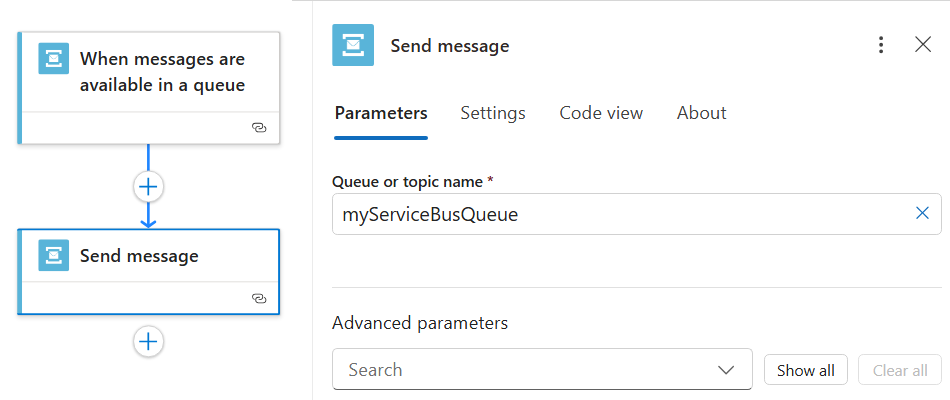This screenshot has height=400, width=950.
Task: Click the Queue or topic name field
Action: click(x=620, y=214)
